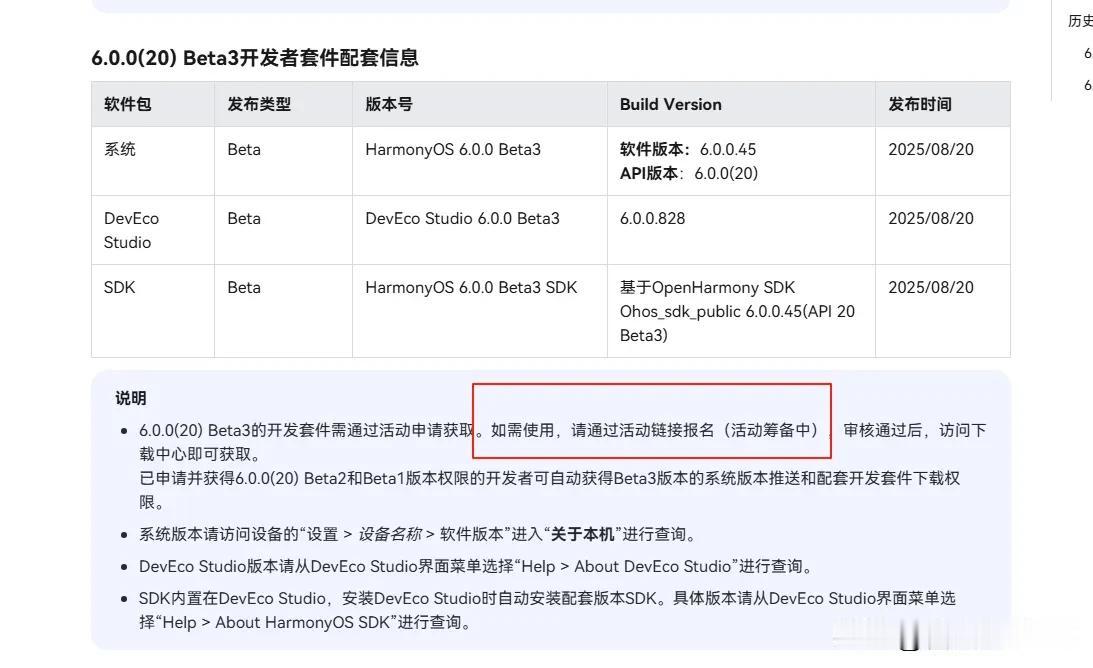1093x668 pixels.
Task: Click the build version "6.0.0.828"
Action: 652,218
